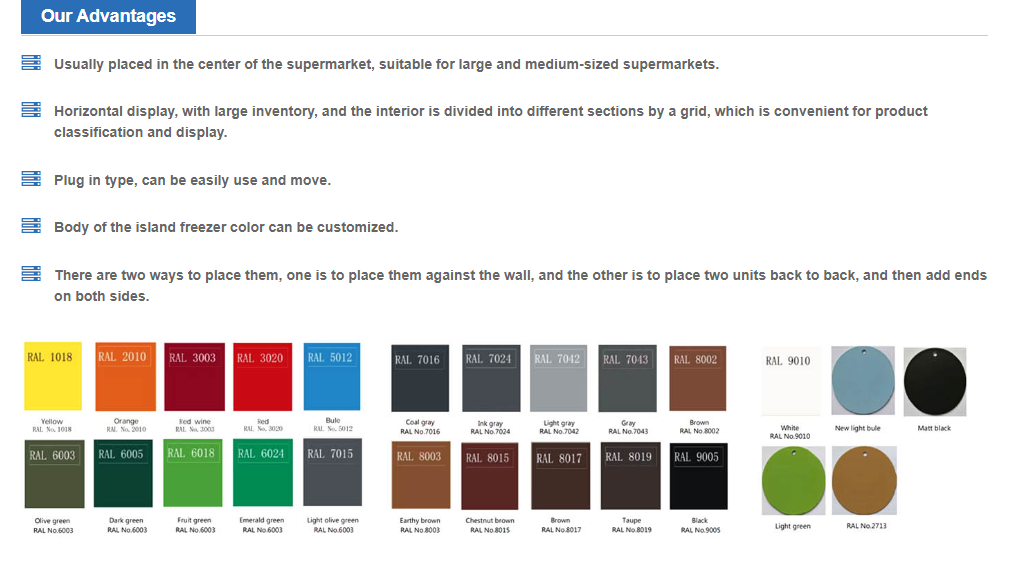Select the RAL 9010 white swatch
Viewport: 1017px width, 564px height.
coord(789,380)
